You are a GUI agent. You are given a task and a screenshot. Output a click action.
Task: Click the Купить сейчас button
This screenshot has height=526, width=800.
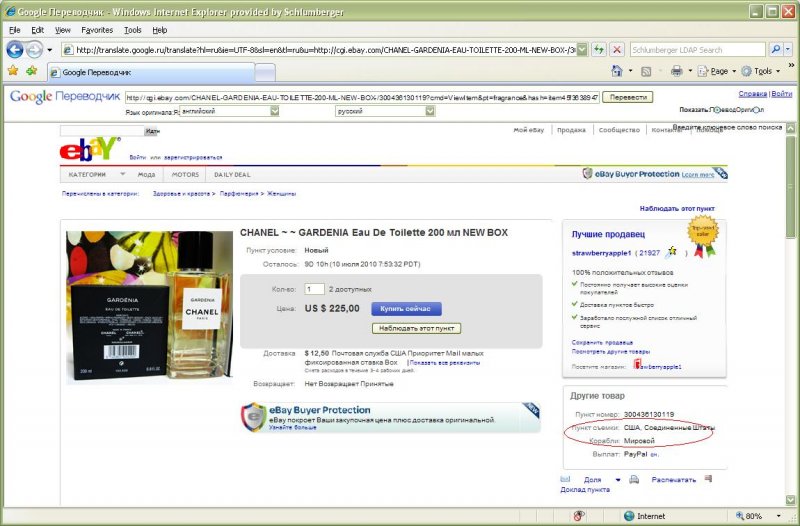(407, 309)
